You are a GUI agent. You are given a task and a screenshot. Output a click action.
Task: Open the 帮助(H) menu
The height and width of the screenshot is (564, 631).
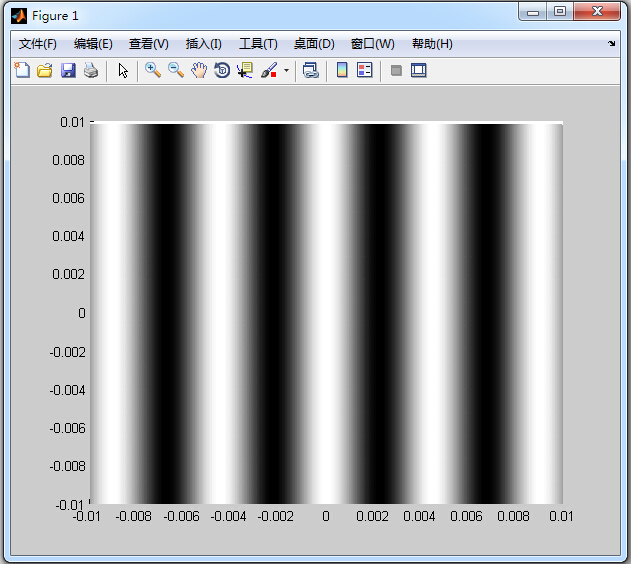(432, 44)
